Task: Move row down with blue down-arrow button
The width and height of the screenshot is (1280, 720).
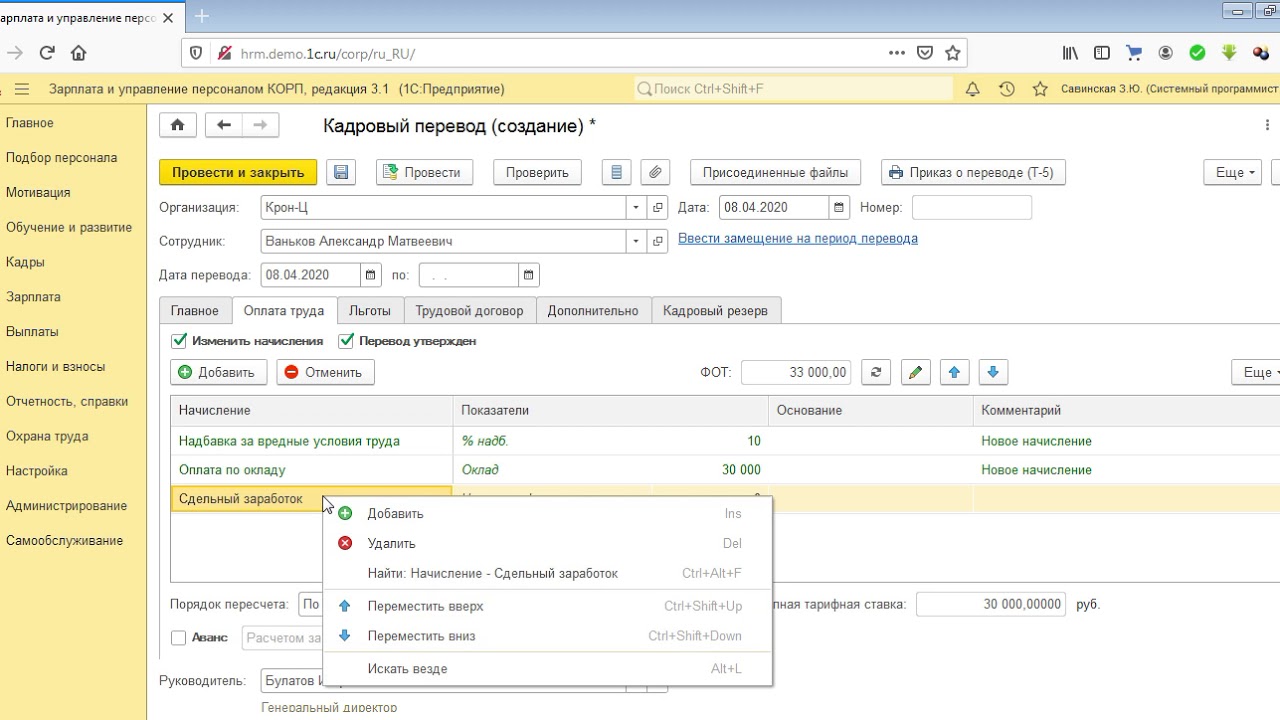Action: click(x=993, y=372)
